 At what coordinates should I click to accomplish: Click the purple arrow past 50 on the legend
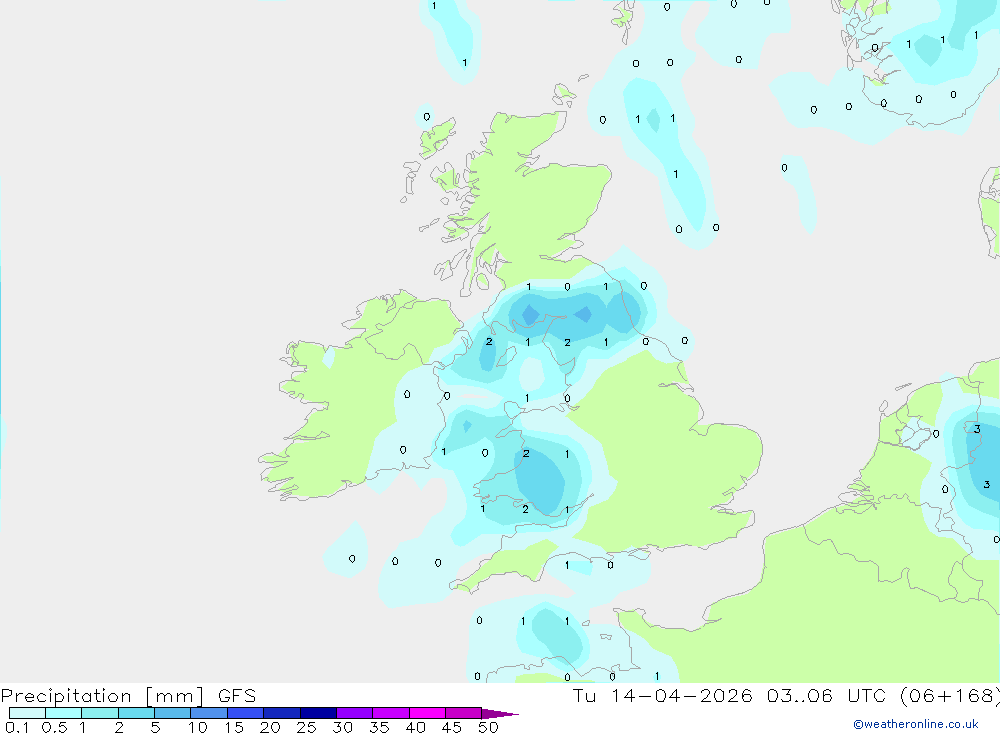pos(499,713)
